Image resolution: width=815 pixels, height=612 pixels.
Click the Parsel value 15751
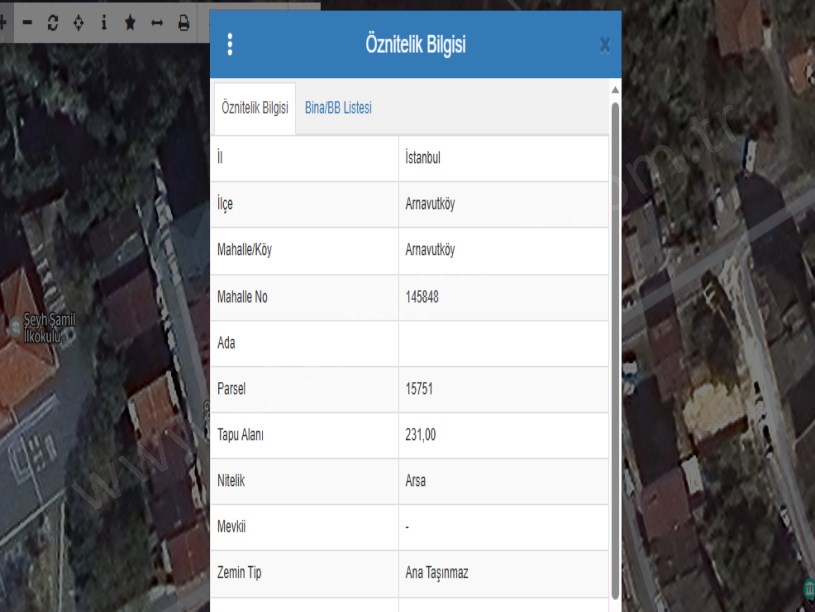coord(419,389)
